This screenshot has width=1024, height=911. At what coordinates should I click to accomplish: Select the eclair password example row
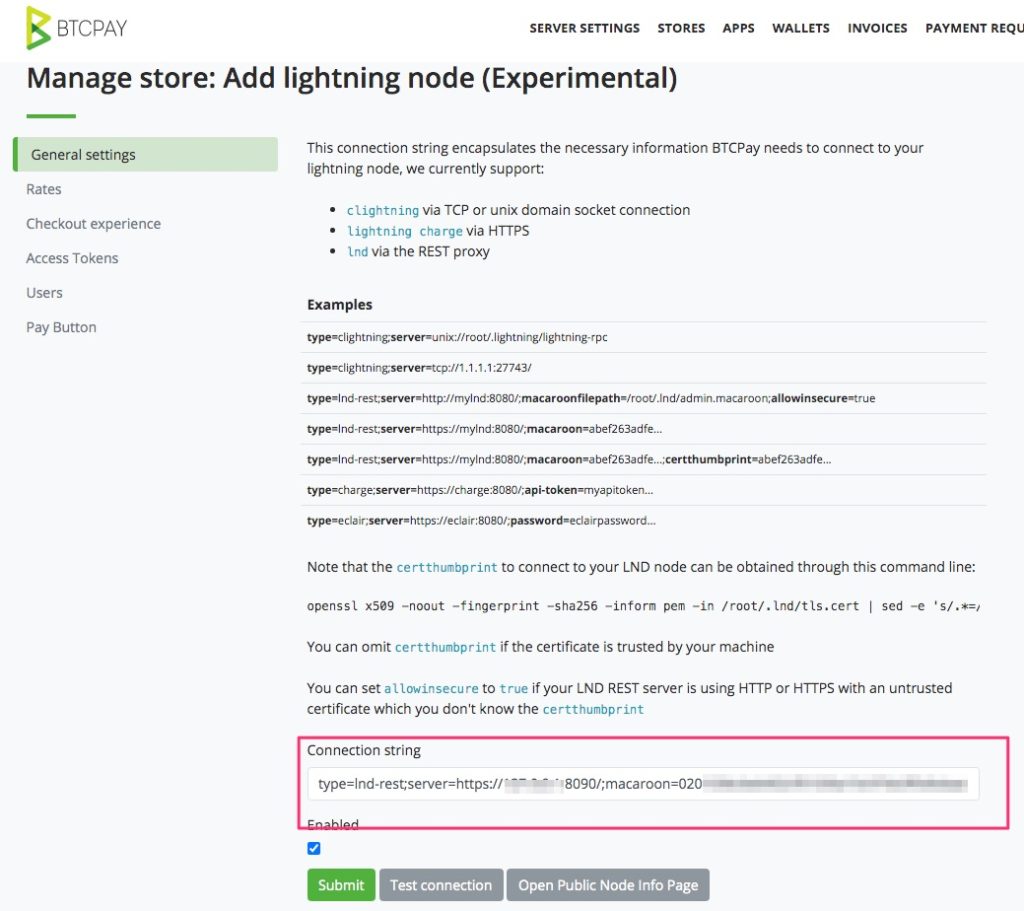click(643, 521)
